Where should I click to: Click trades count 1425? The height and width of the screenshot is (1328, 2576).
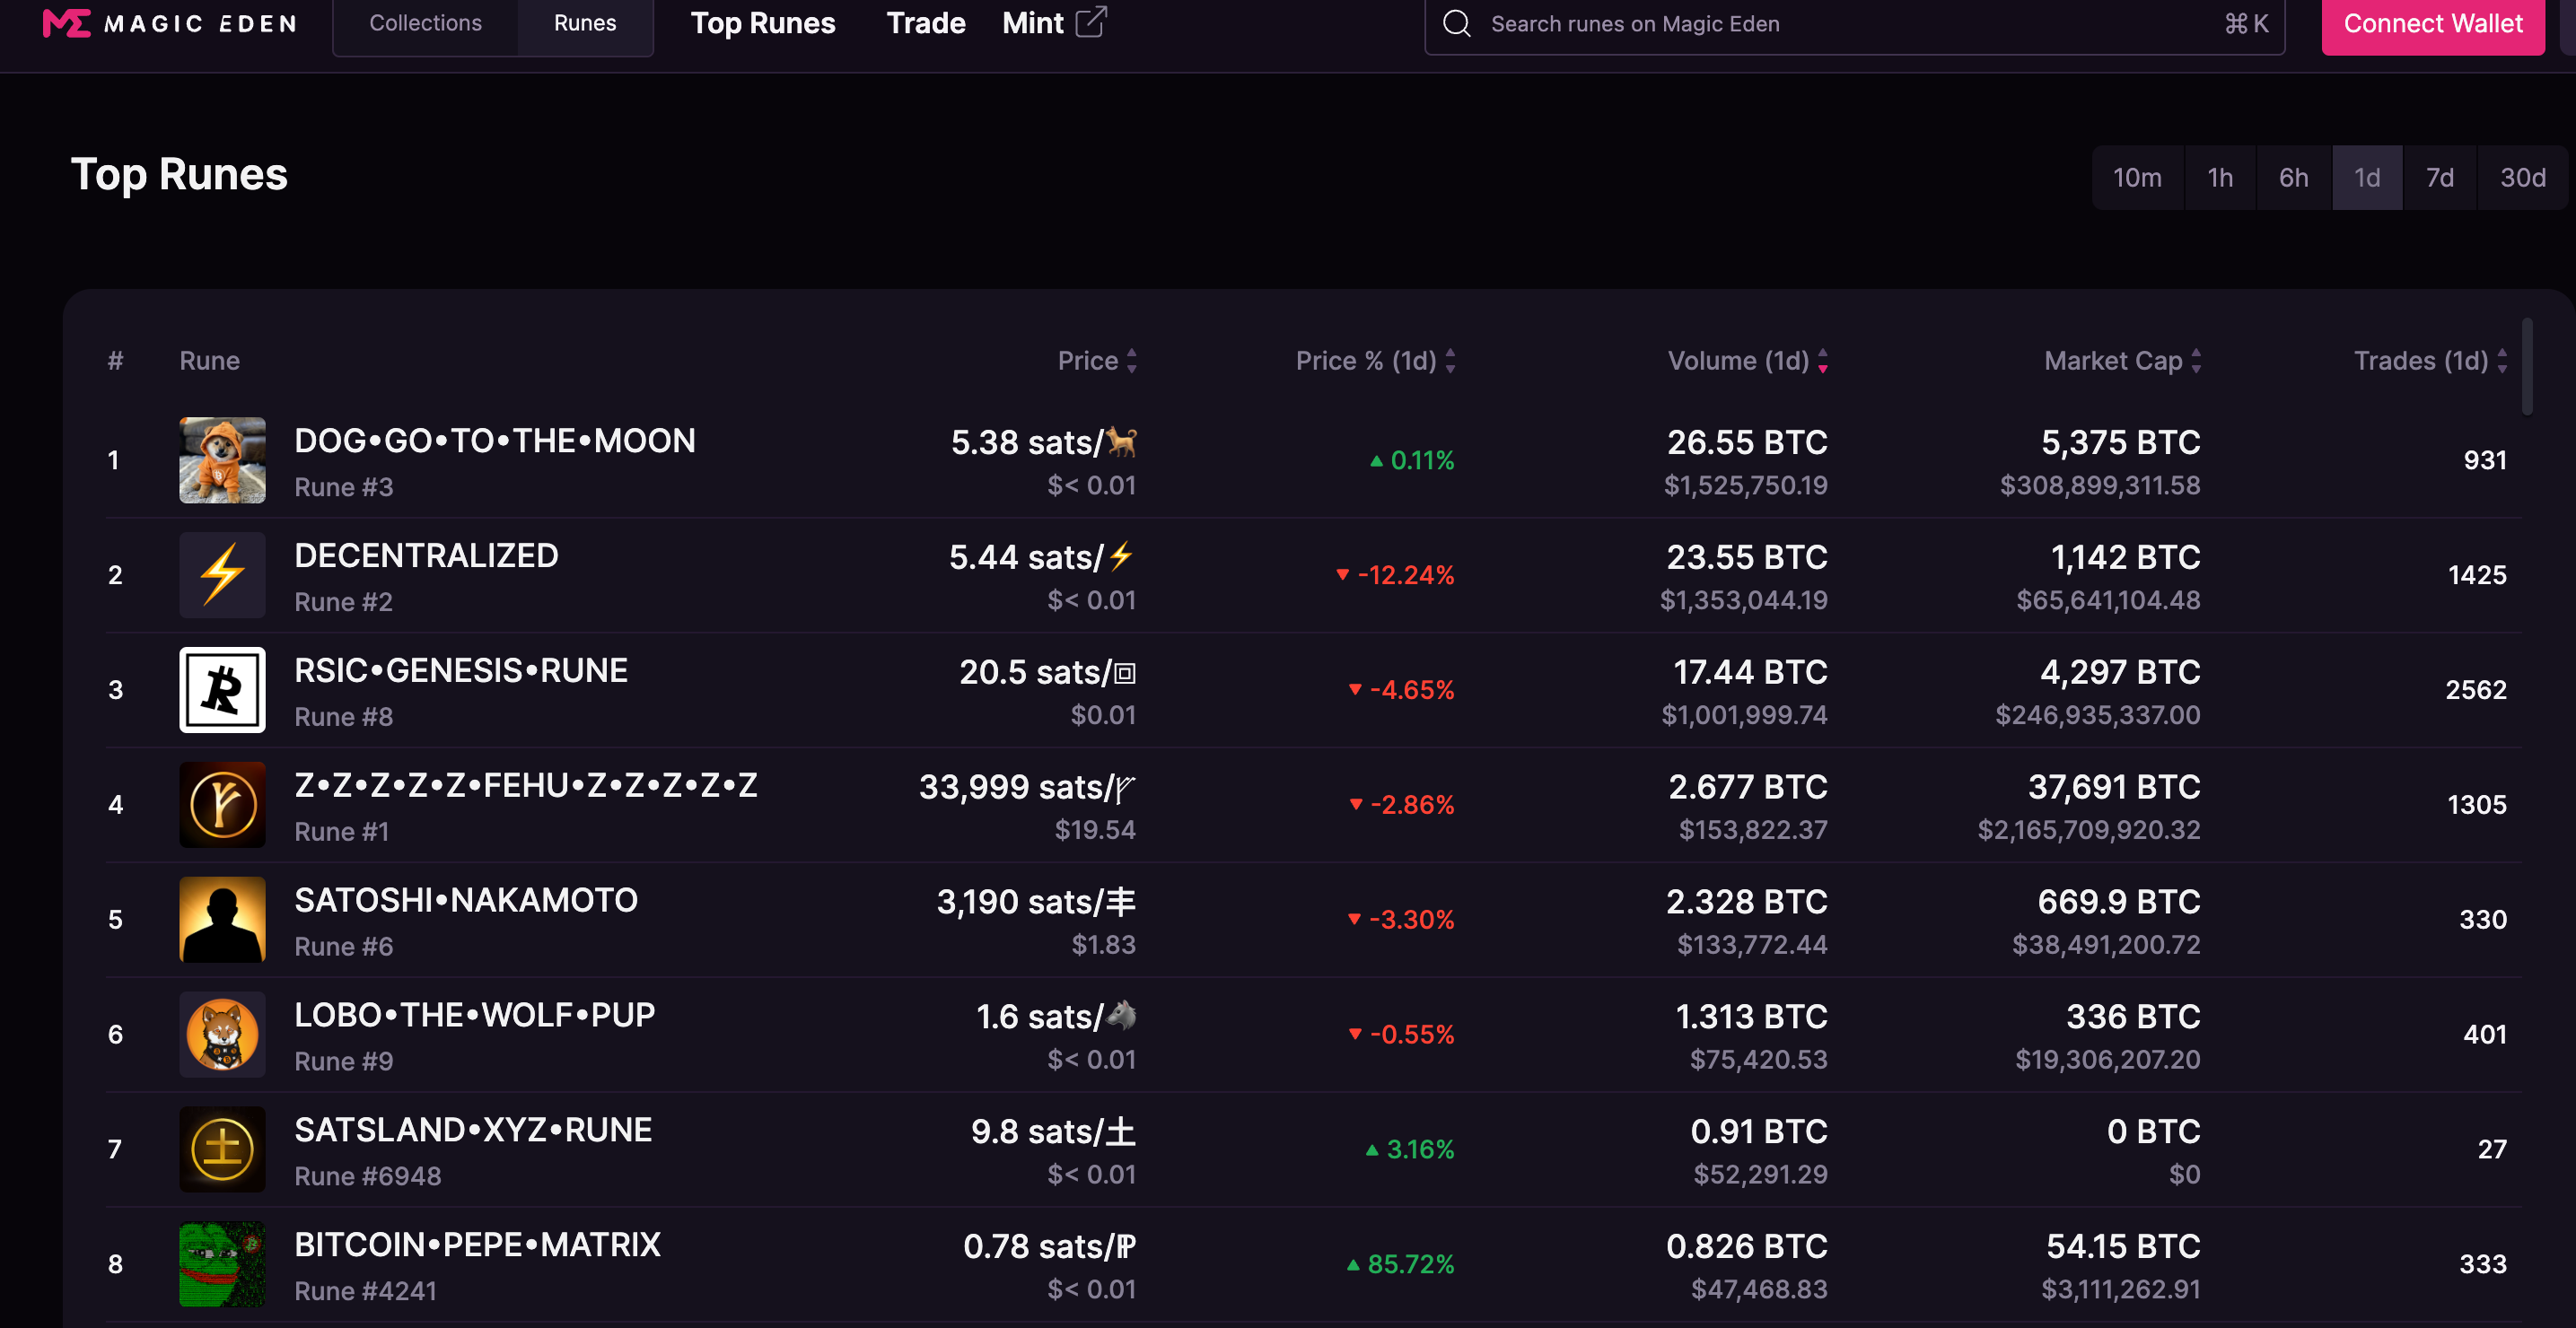tap(2477, 575)
